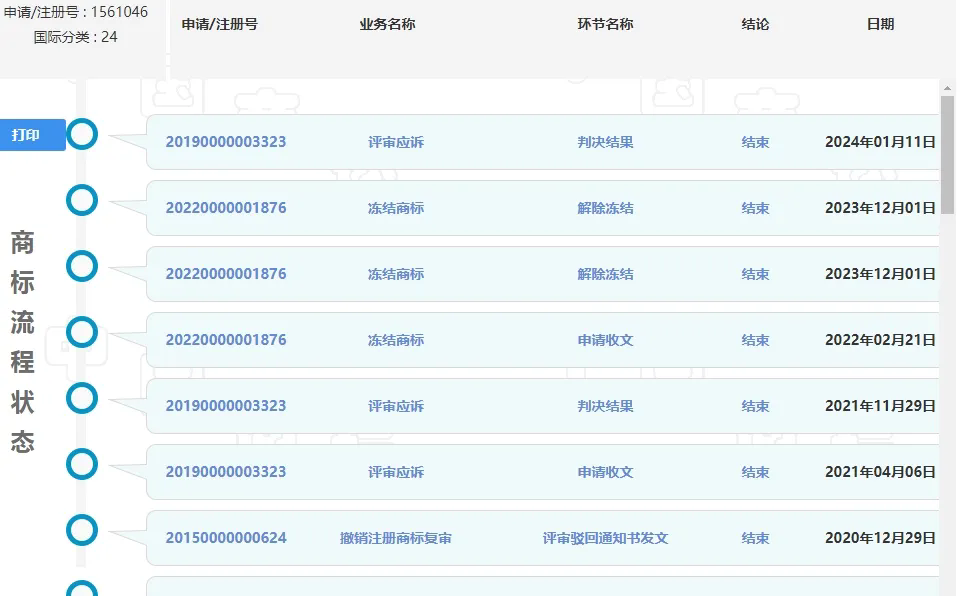967x596 pixels.
Task: Click 申请收文 in the 2021年04月06日 row
Action: (605, 472)
